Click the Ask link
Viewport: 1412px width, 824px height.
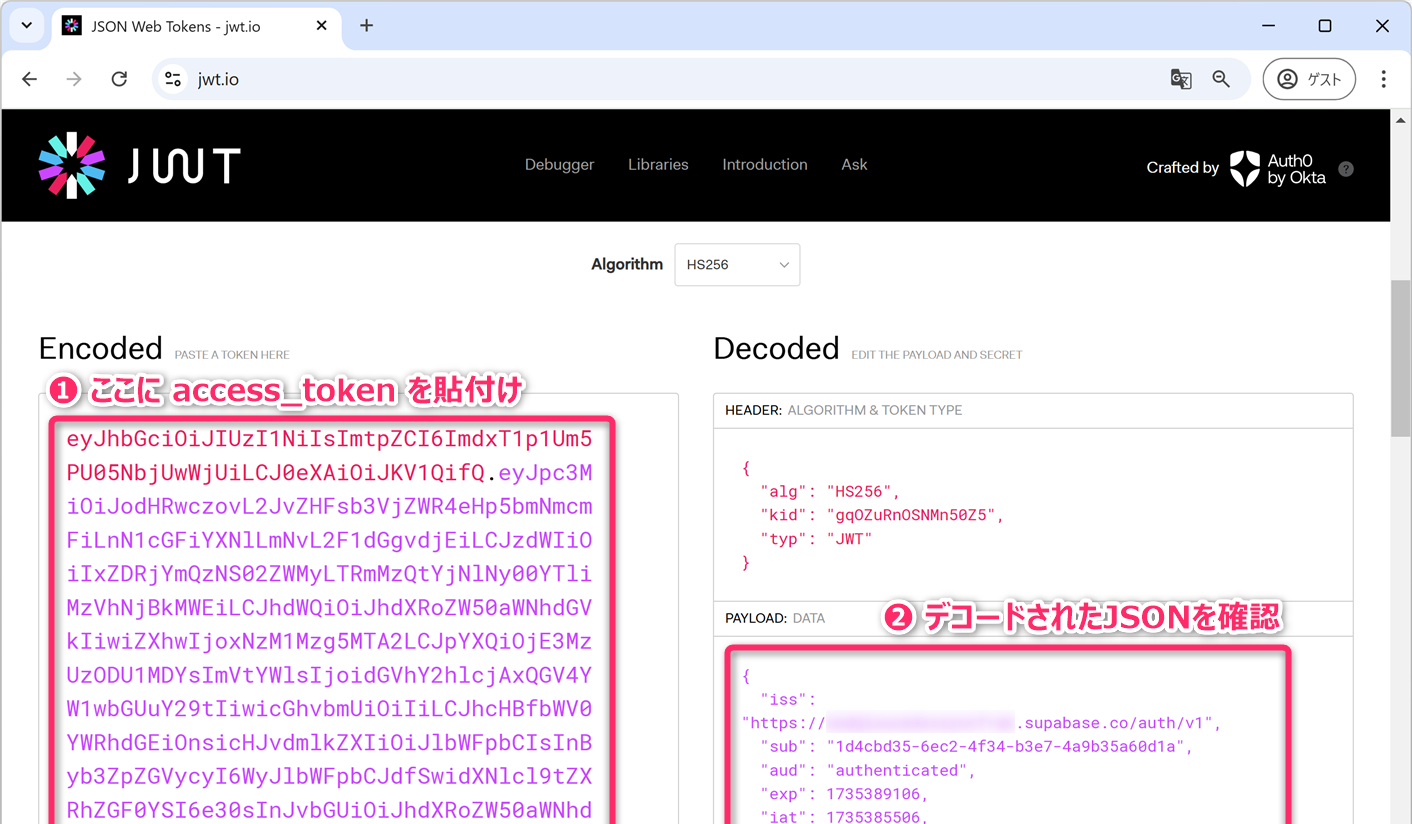coord(854,165)
